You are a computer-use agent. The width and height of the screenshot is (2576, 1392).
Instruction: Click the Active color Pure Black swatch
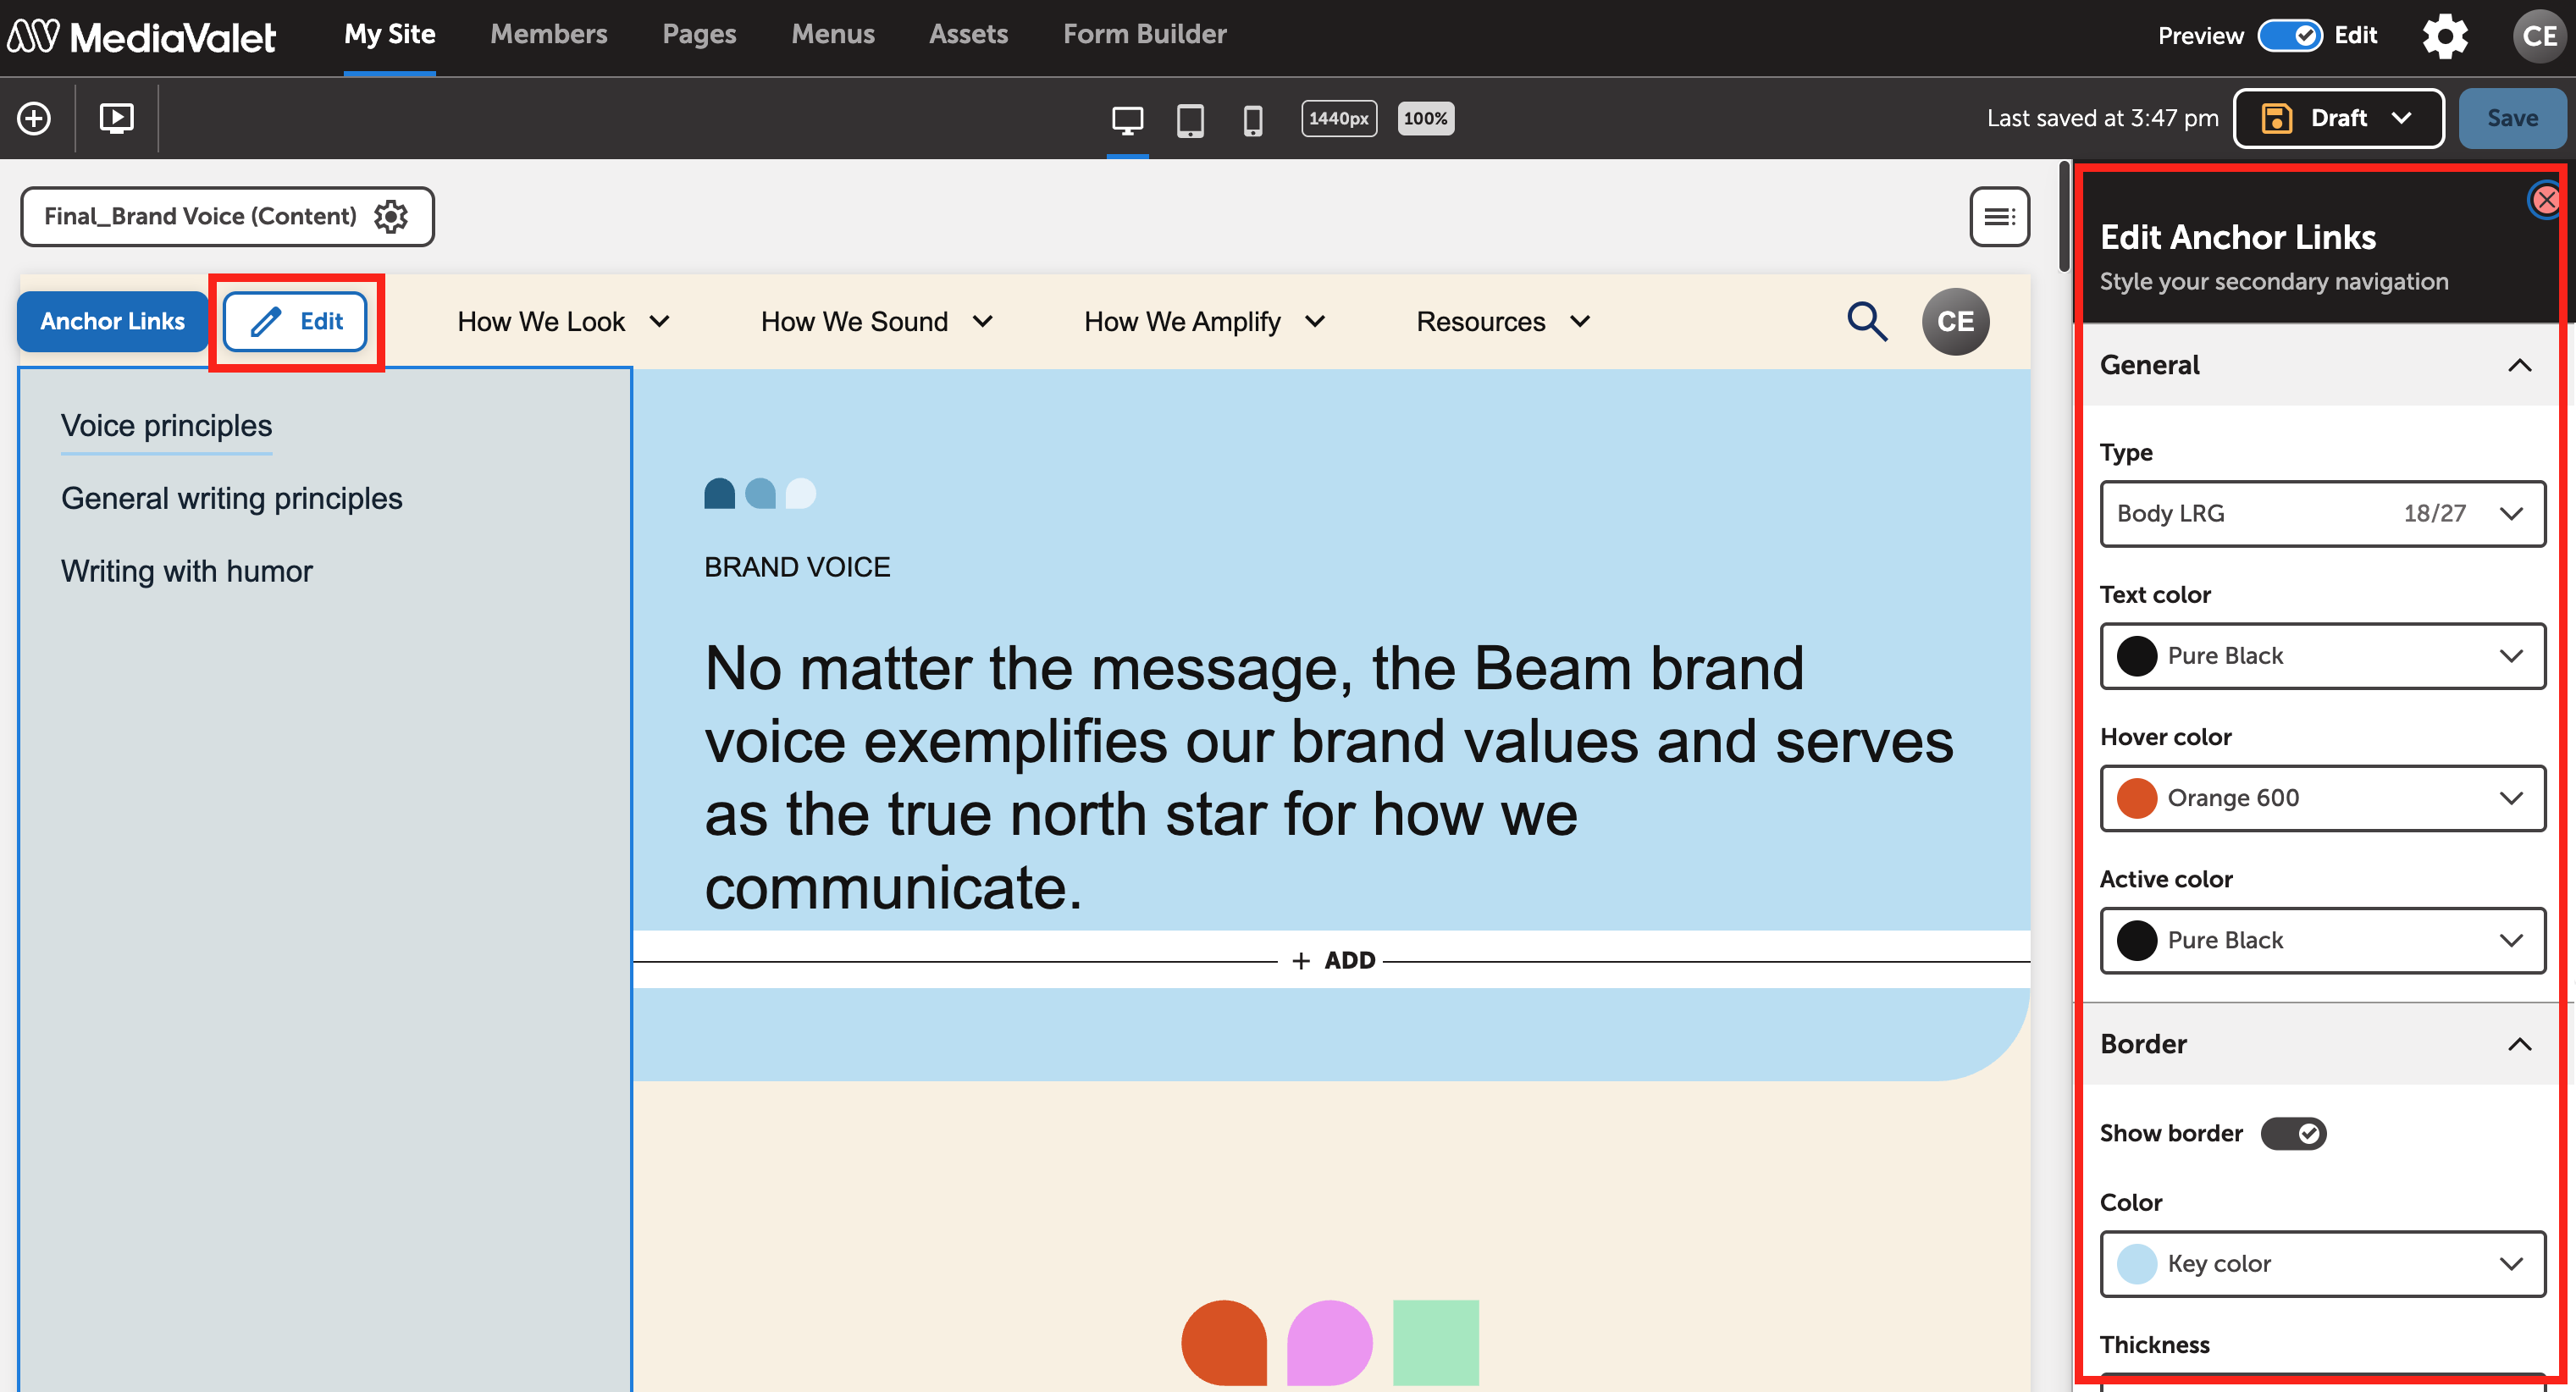2136,940
